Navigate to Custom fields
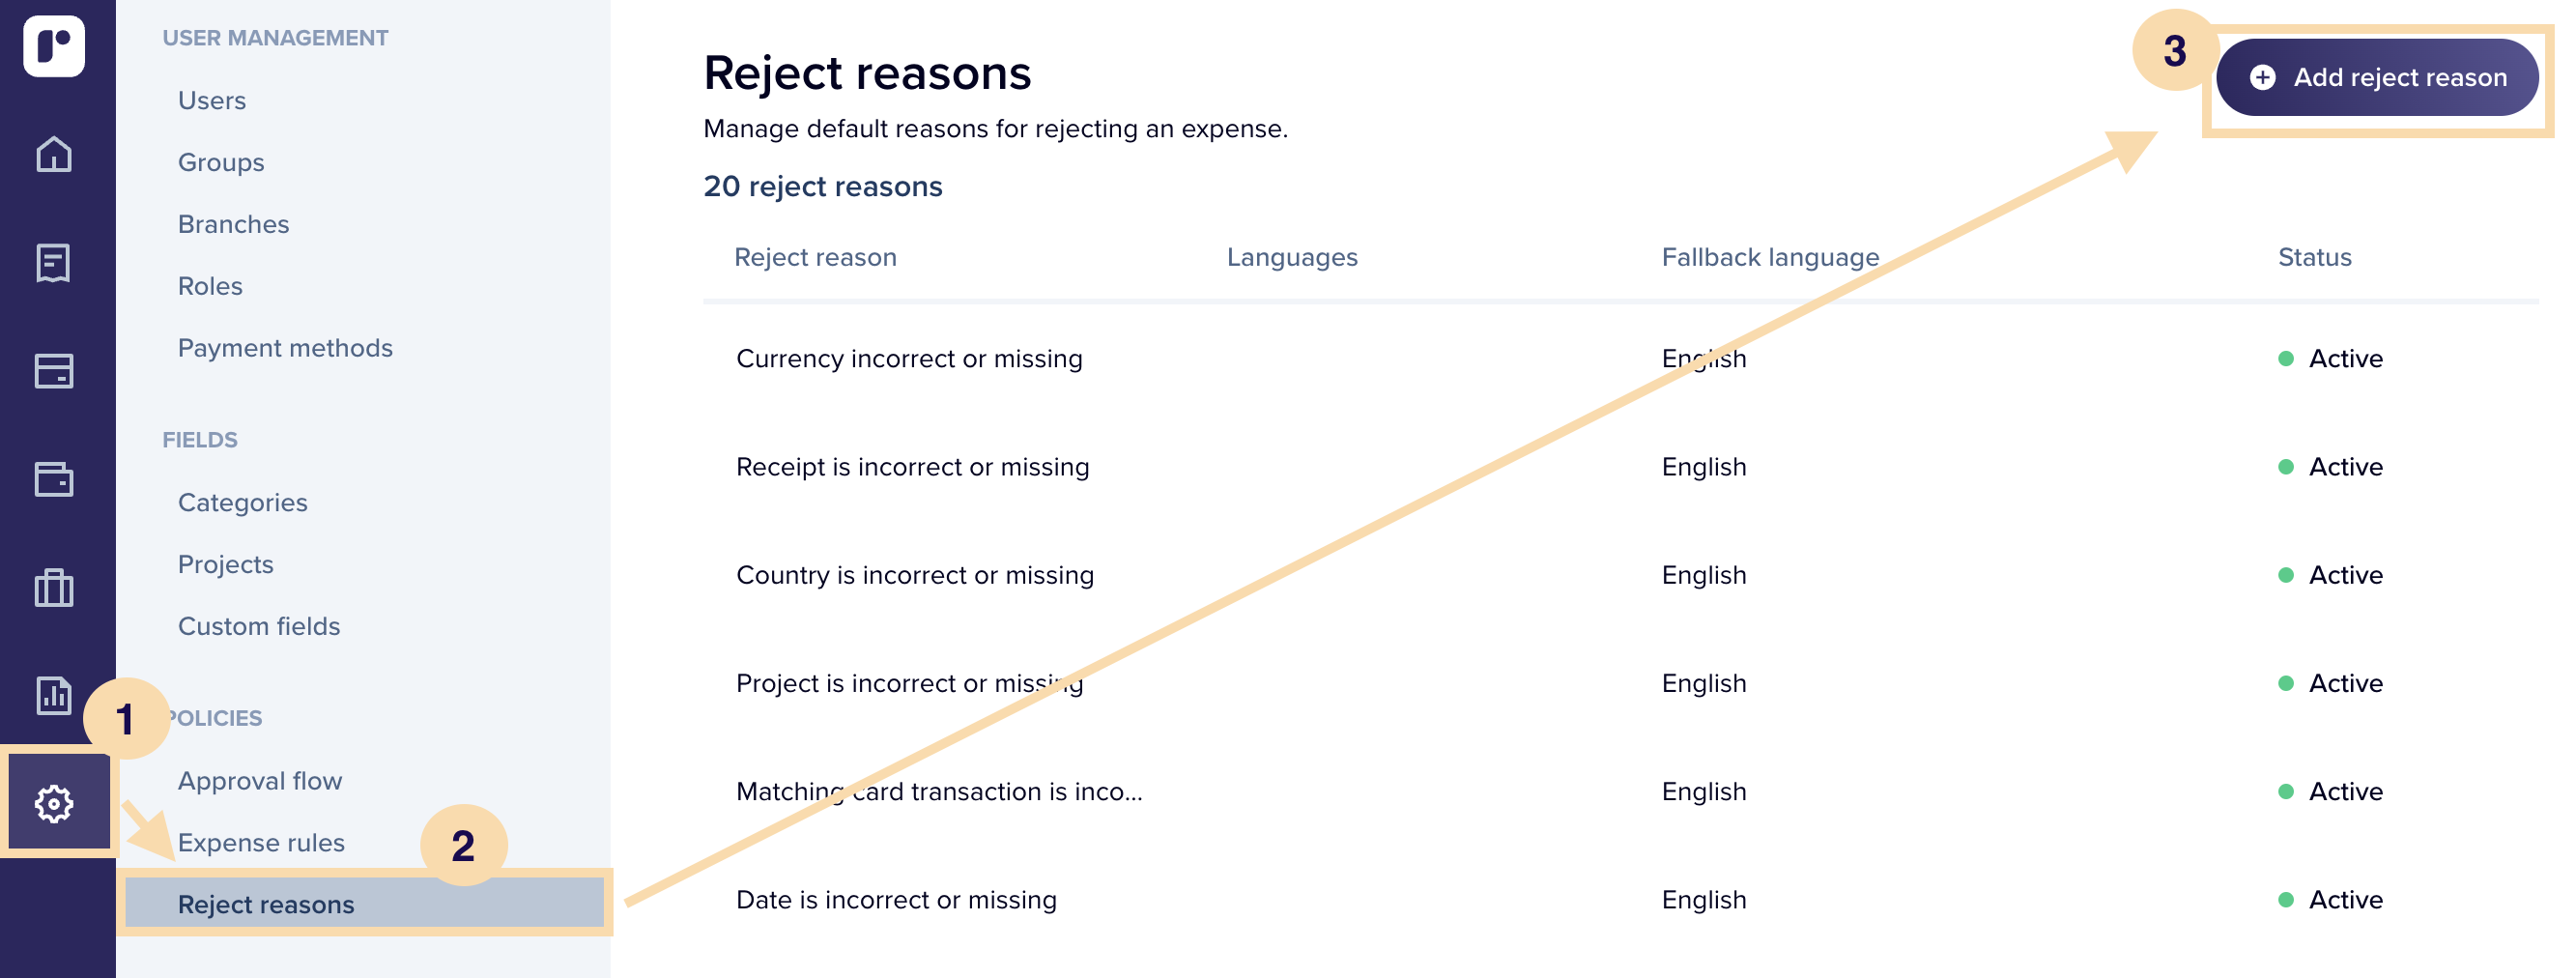Screen dimensions: 2576x978 pyautogui.click(x=259, y=626)
